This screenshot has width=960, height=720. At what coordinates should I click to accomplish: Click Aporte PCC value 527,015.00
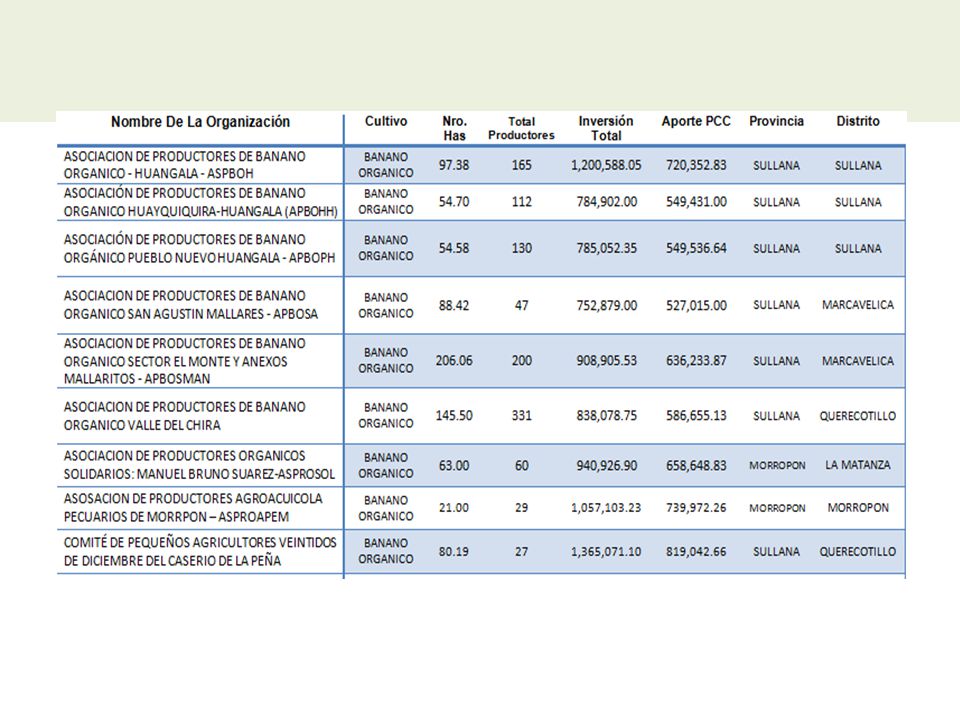[696, 305]
